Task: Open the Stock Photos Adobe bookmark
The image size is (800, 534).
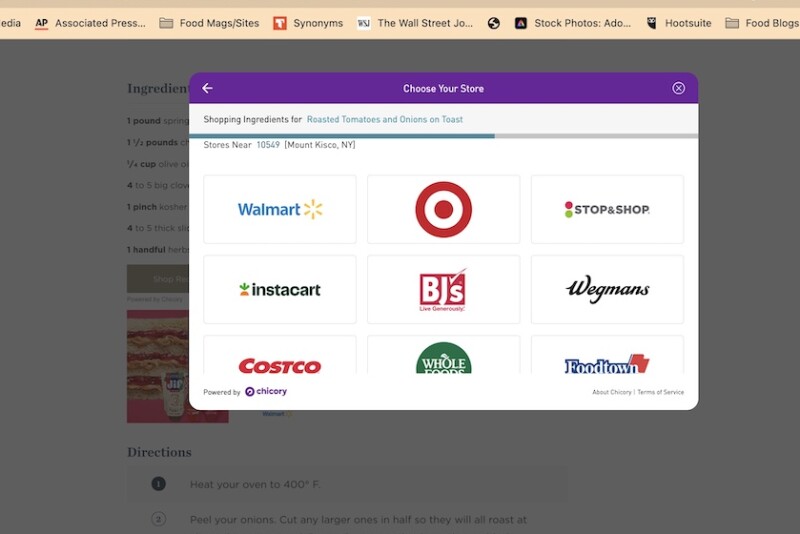Action: pos(573,23)
